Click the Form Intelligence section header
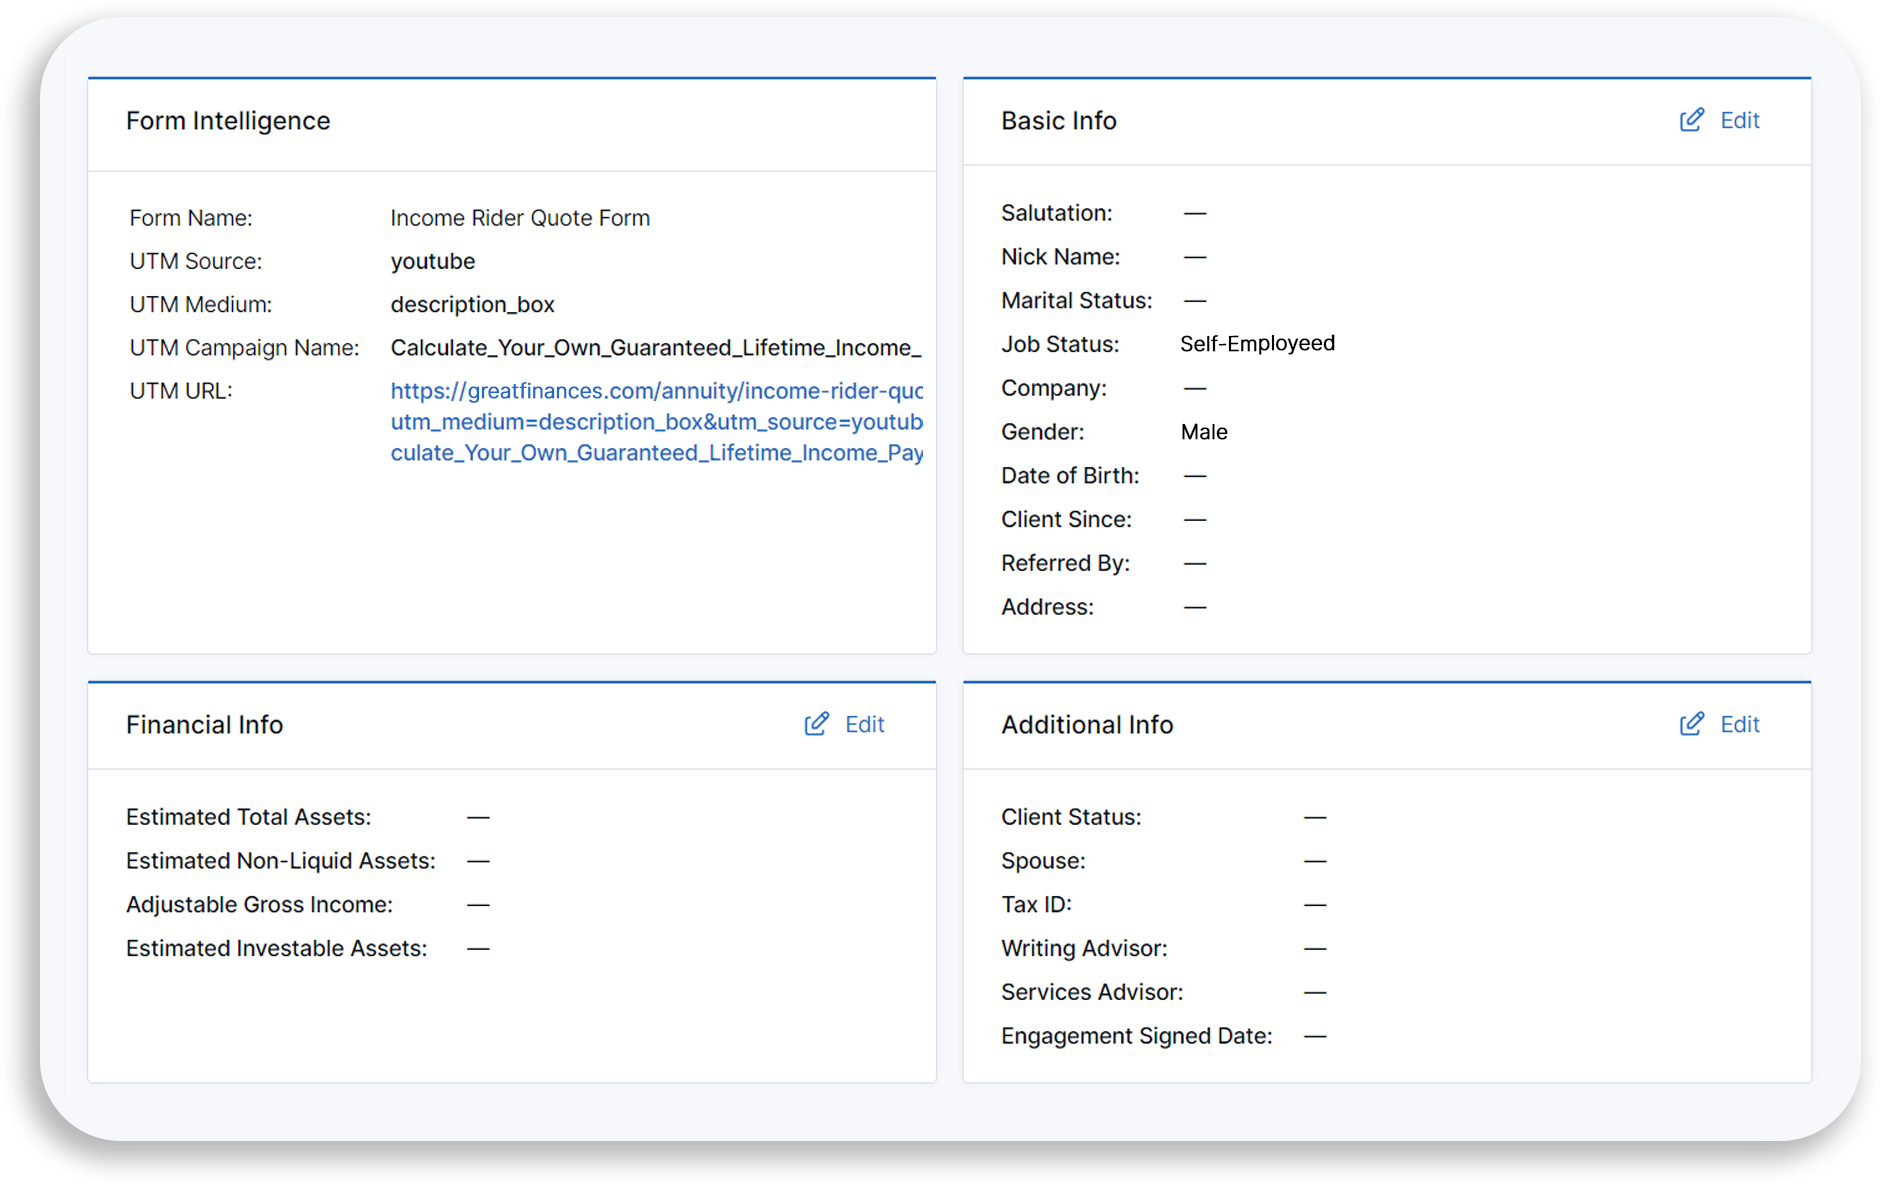The width and height of the screenshot is (1881, 1184). point(228,120)
